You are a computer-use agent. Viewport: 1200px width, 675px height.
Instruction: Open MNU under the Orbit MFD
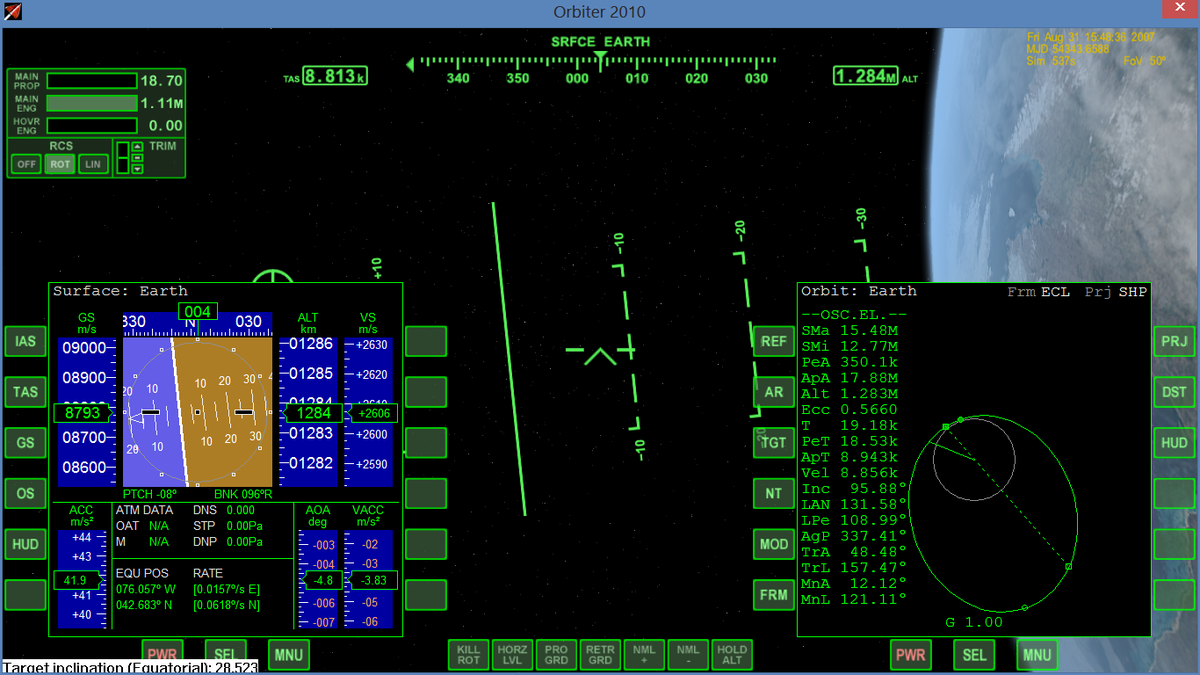coord(1037,655)
